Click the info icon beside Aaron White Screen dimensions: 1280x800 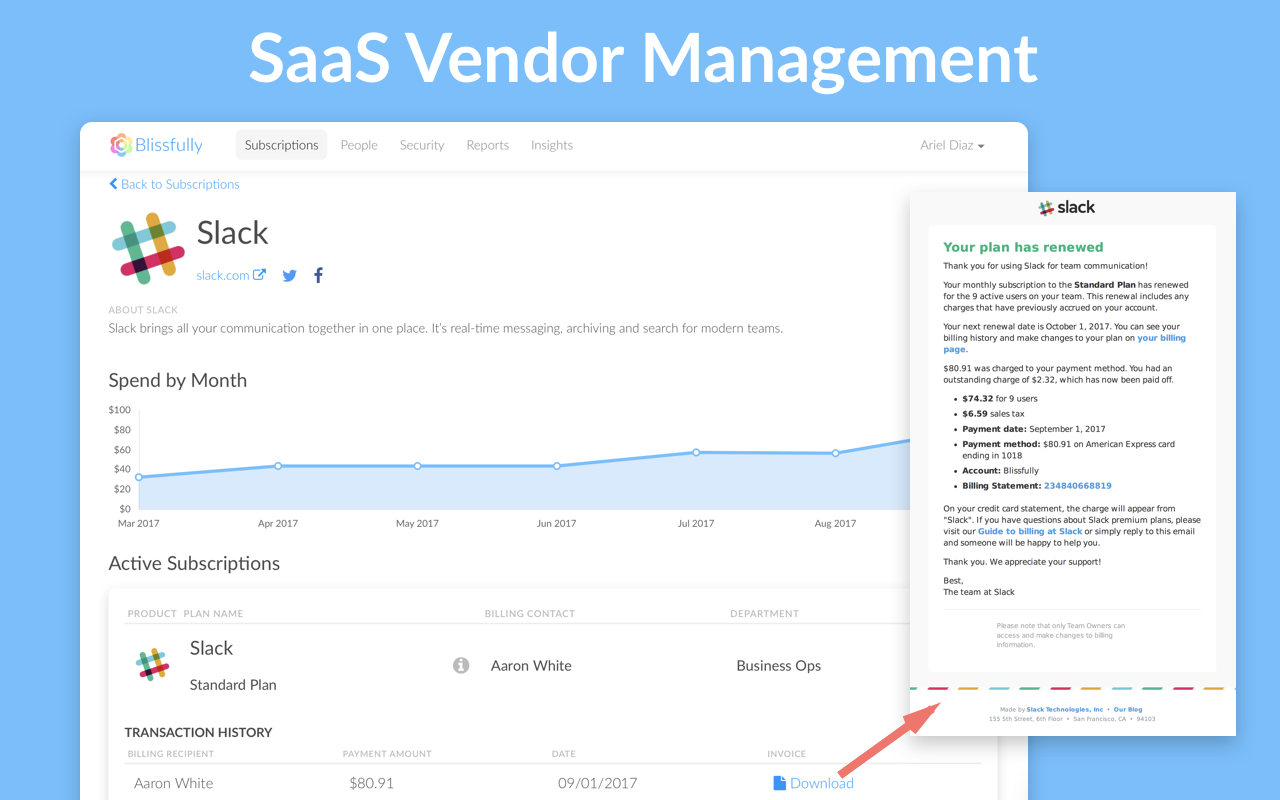click(x=461, y=665)
